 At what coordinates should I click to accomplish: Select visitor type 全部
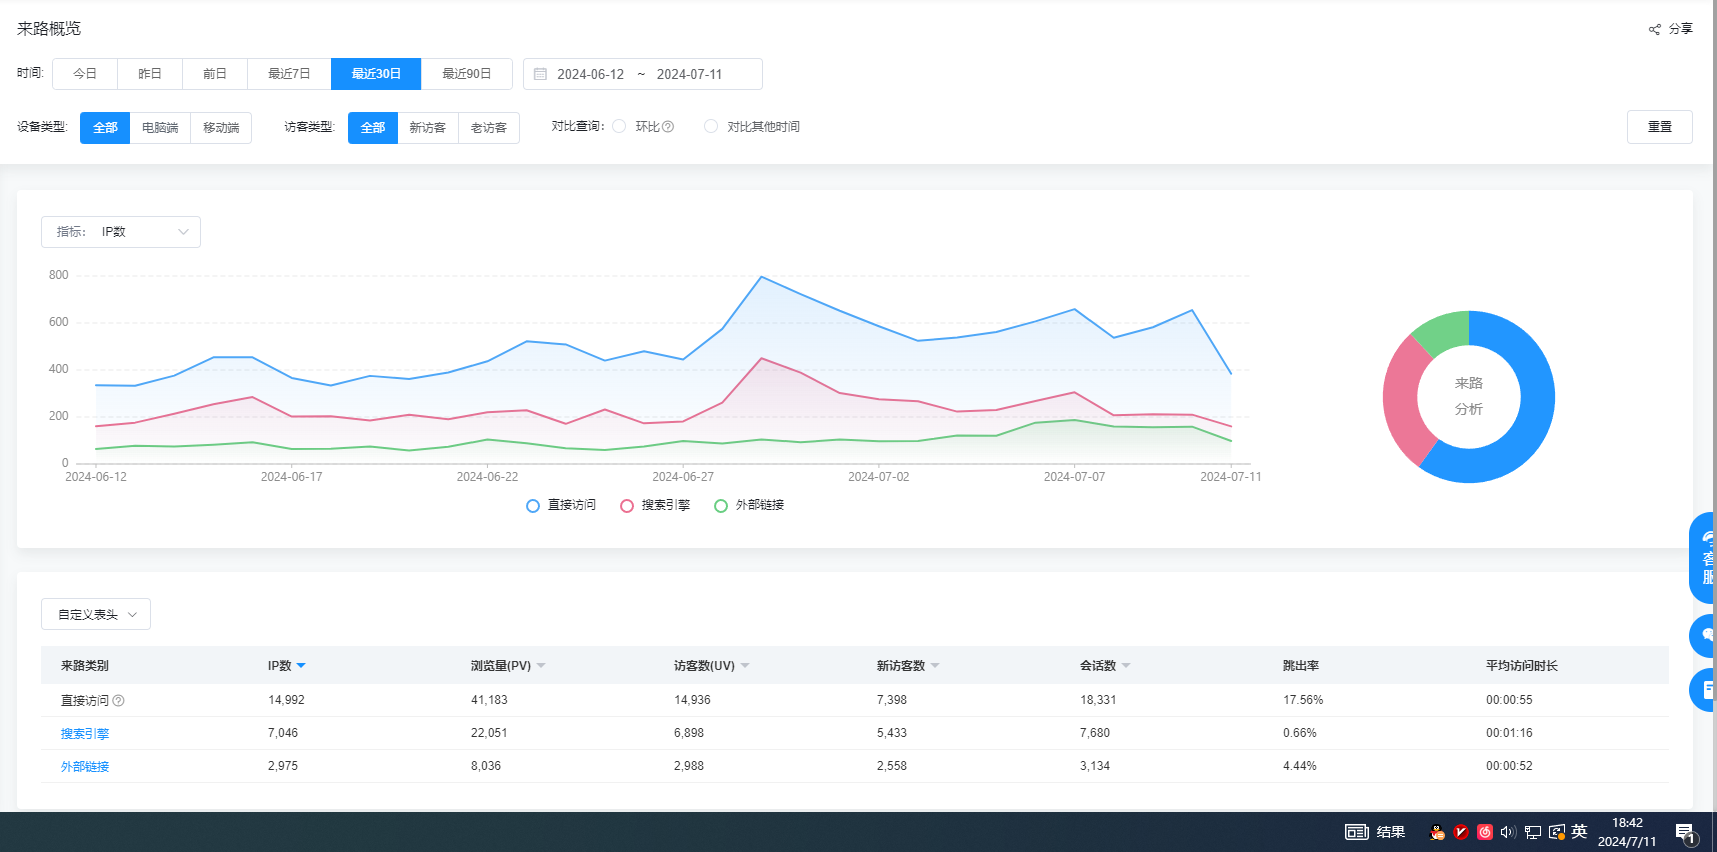373,128
